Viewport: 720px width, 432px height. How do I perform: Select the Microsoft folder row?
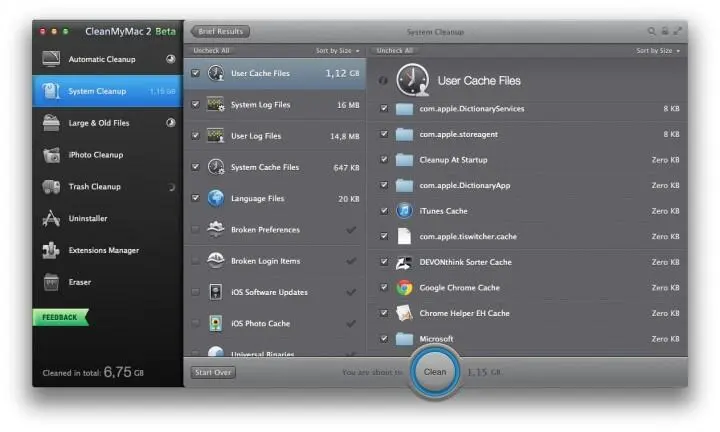click(x=527, y=339)
